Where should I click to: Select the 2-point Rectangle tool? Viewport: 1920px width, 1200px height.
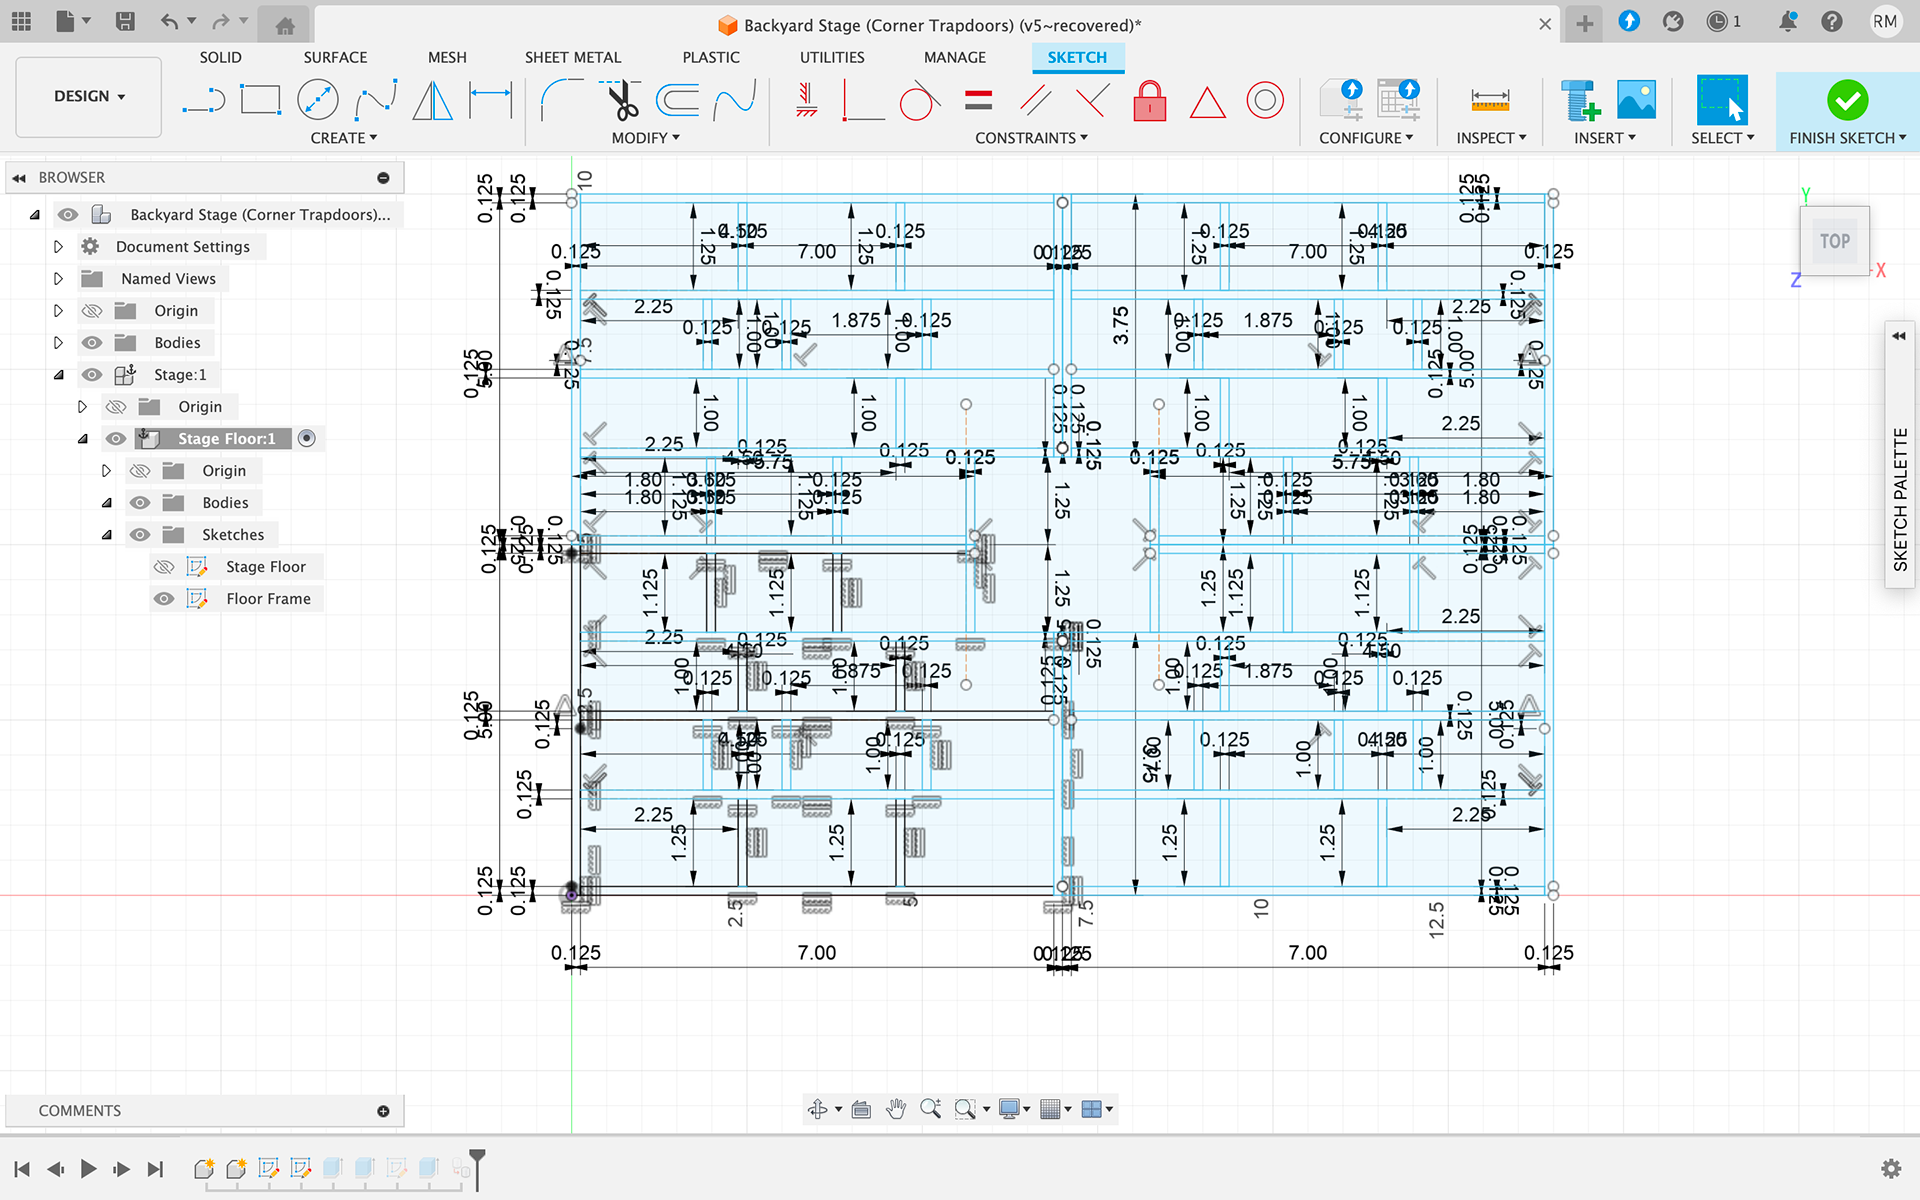point(261,101)
